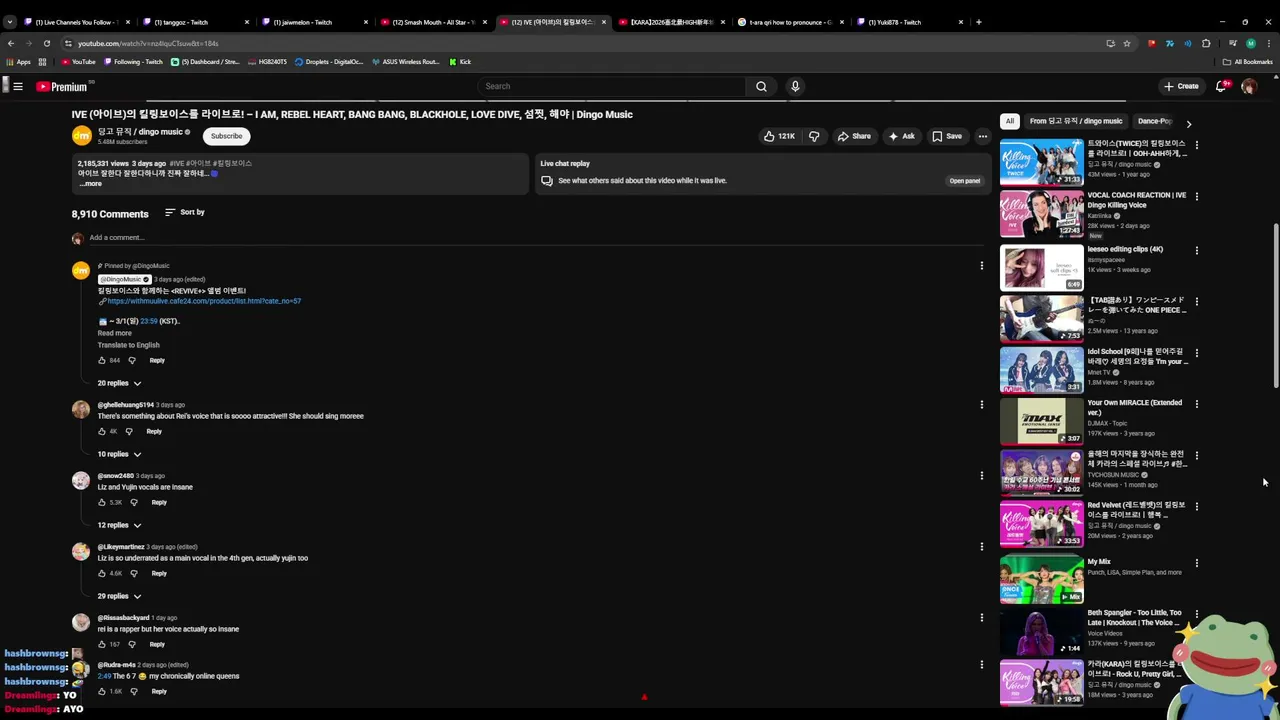Expand 29 replies under @Likeymartinez comment
Image resolution: width=1280 pixels, height=720 pixels.
click(x=119, y=596)
